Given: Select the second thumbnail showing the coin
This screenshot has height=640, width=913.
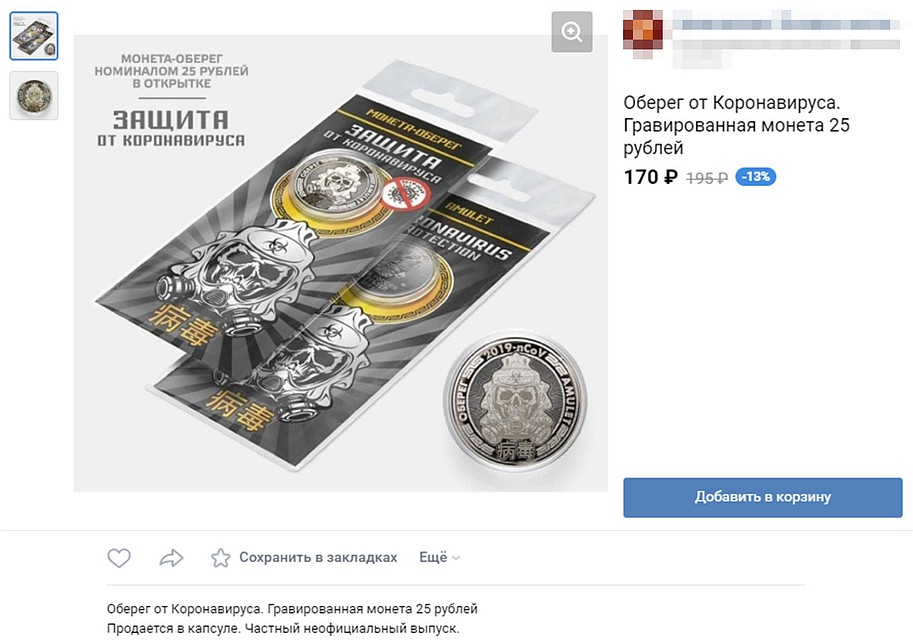Looking at the screenshot, I should click(34, 96).
